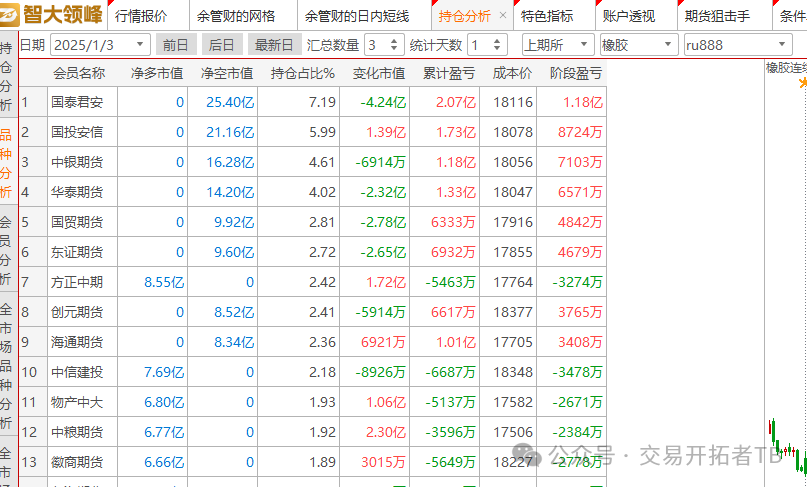The width and height of the screenshot is (807, 487).
Task: Open the 账户透视 tab
Action: point(628,16)
